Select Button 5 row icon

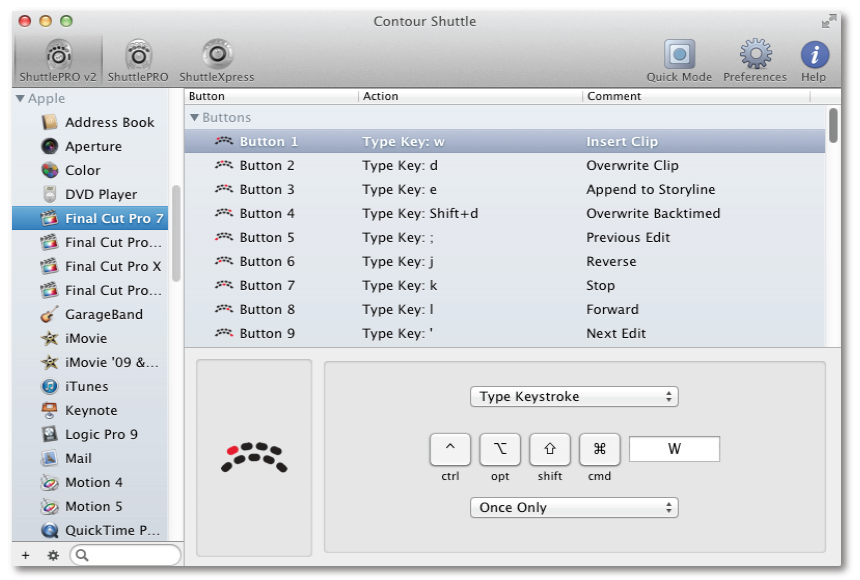tap(224, 238)
